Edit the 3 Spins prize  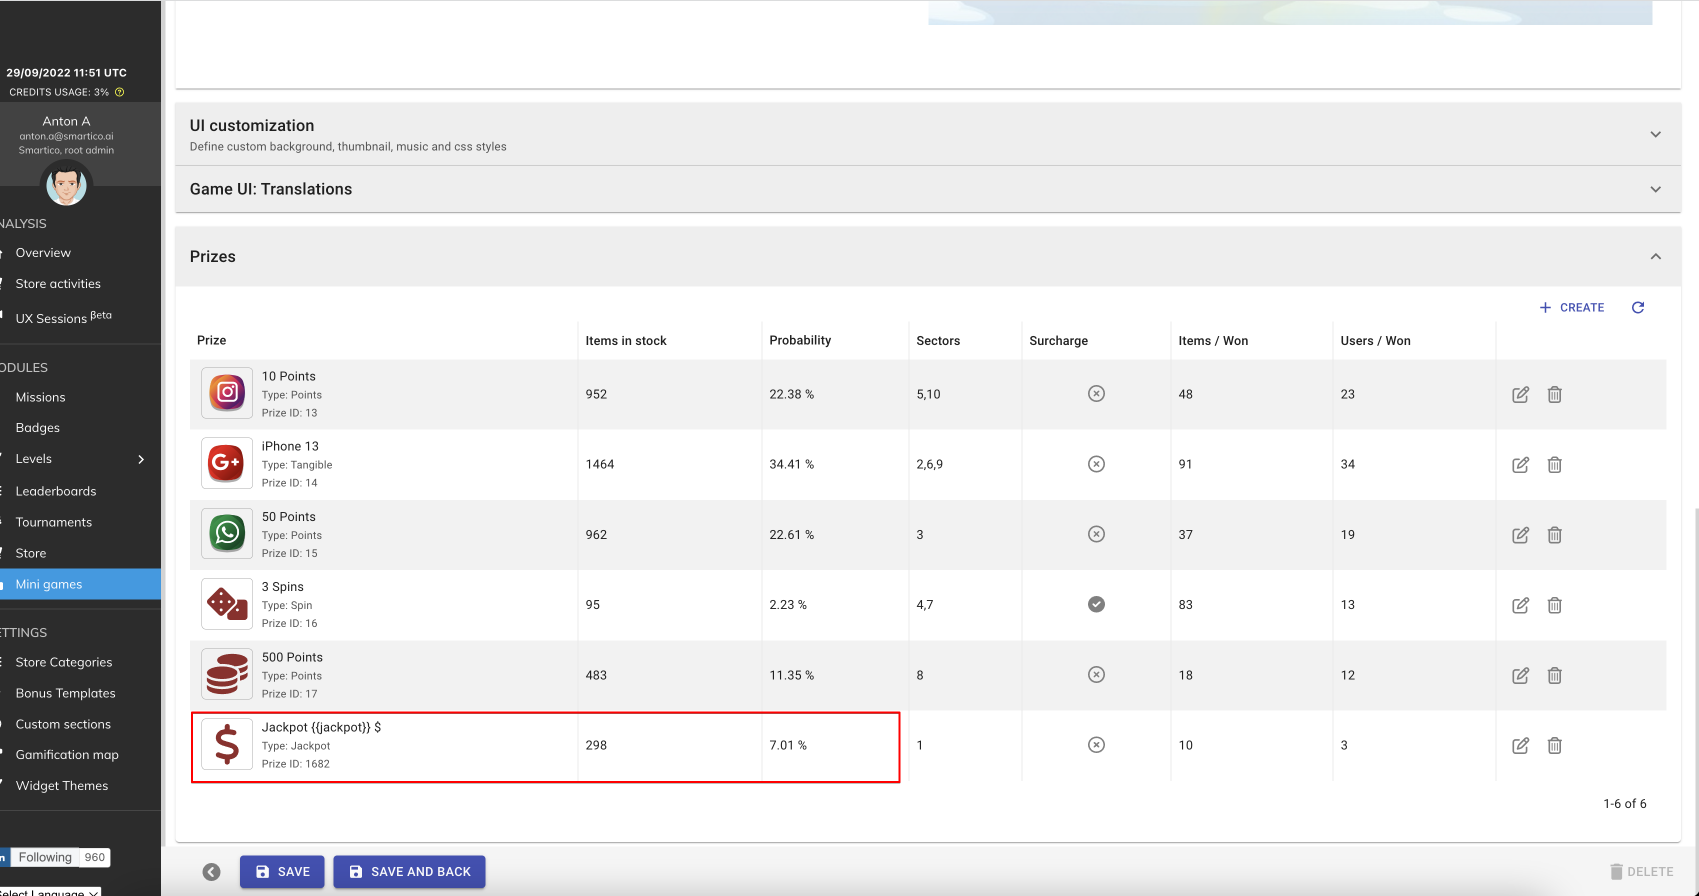pos(1520,605)
